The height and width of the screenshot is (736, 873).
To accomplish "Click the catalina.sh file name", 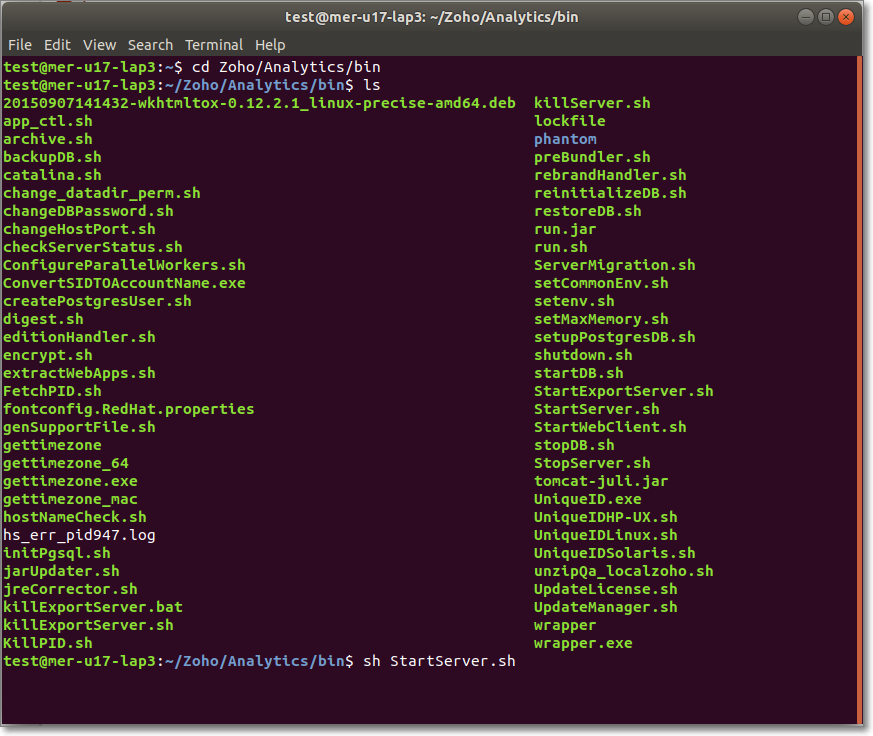I will pyautogui.click(x=52, y=175).
